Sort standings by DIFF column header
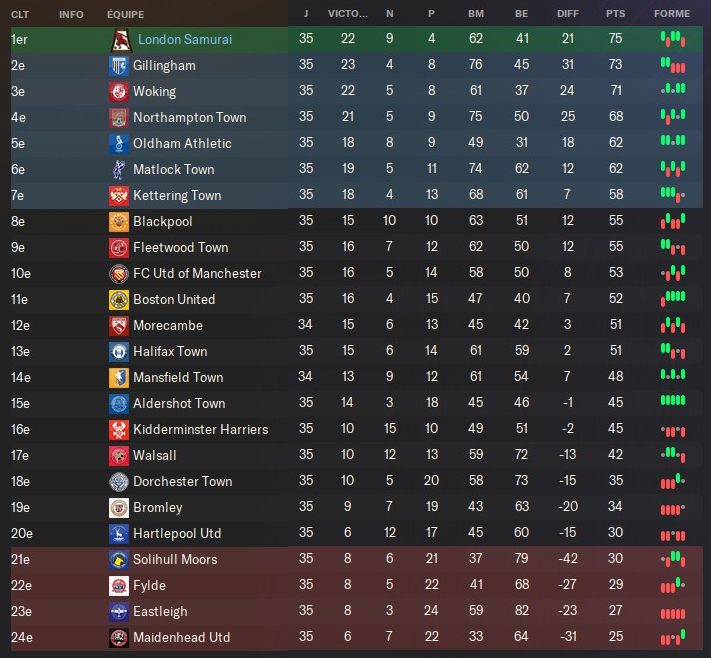 click(567, 15)
